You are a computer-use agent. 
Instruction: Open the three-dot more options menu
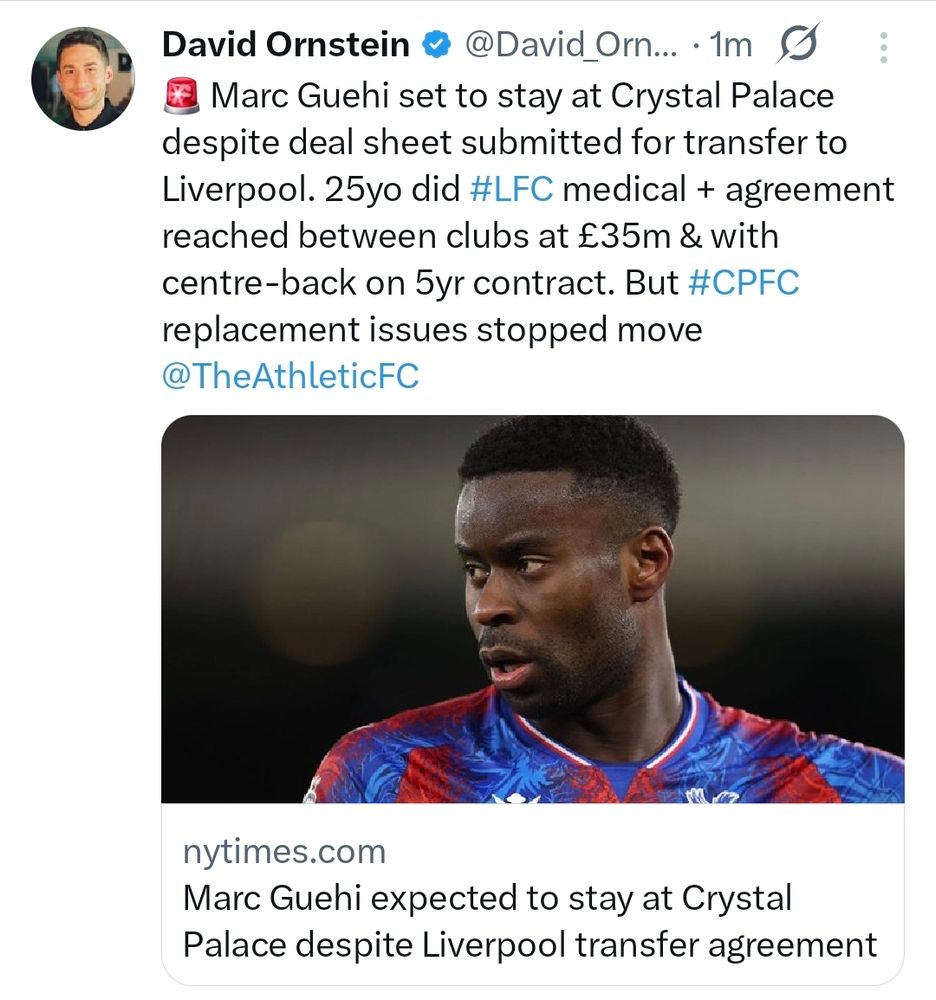point(883,47)
